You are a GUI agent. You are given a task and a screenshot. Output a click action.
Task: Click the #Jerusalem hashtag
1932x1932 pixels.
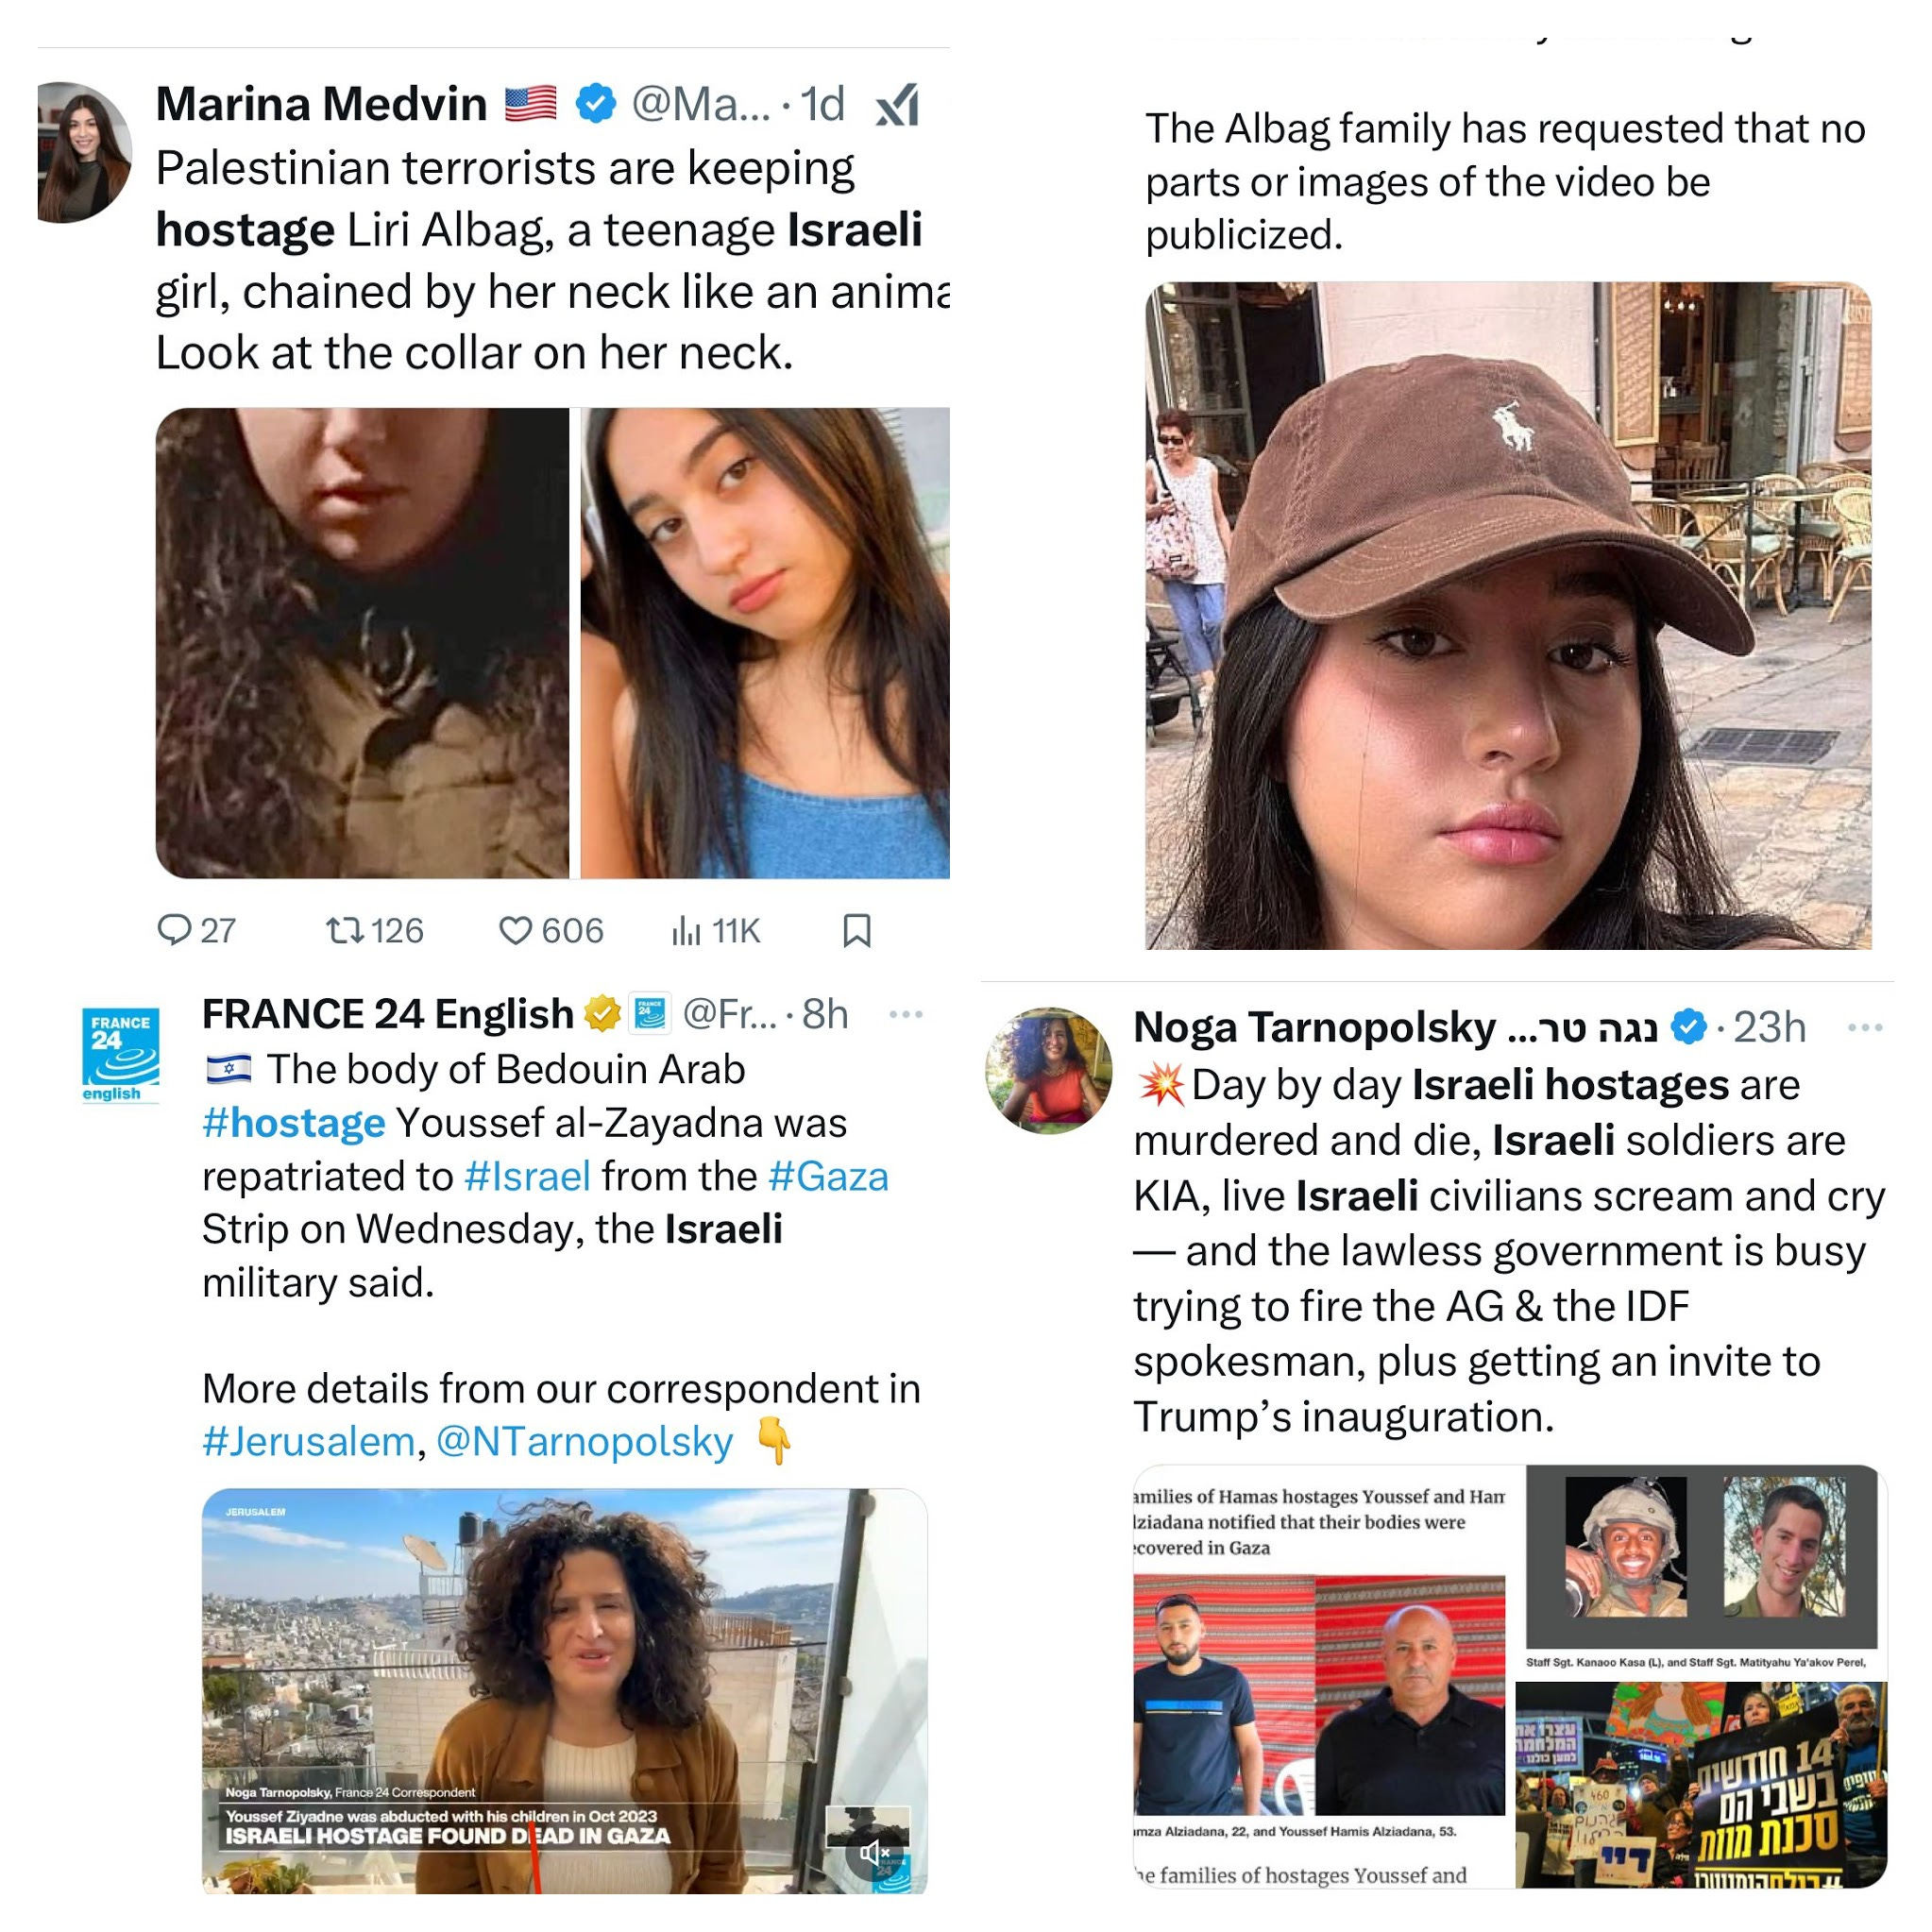308,1442
